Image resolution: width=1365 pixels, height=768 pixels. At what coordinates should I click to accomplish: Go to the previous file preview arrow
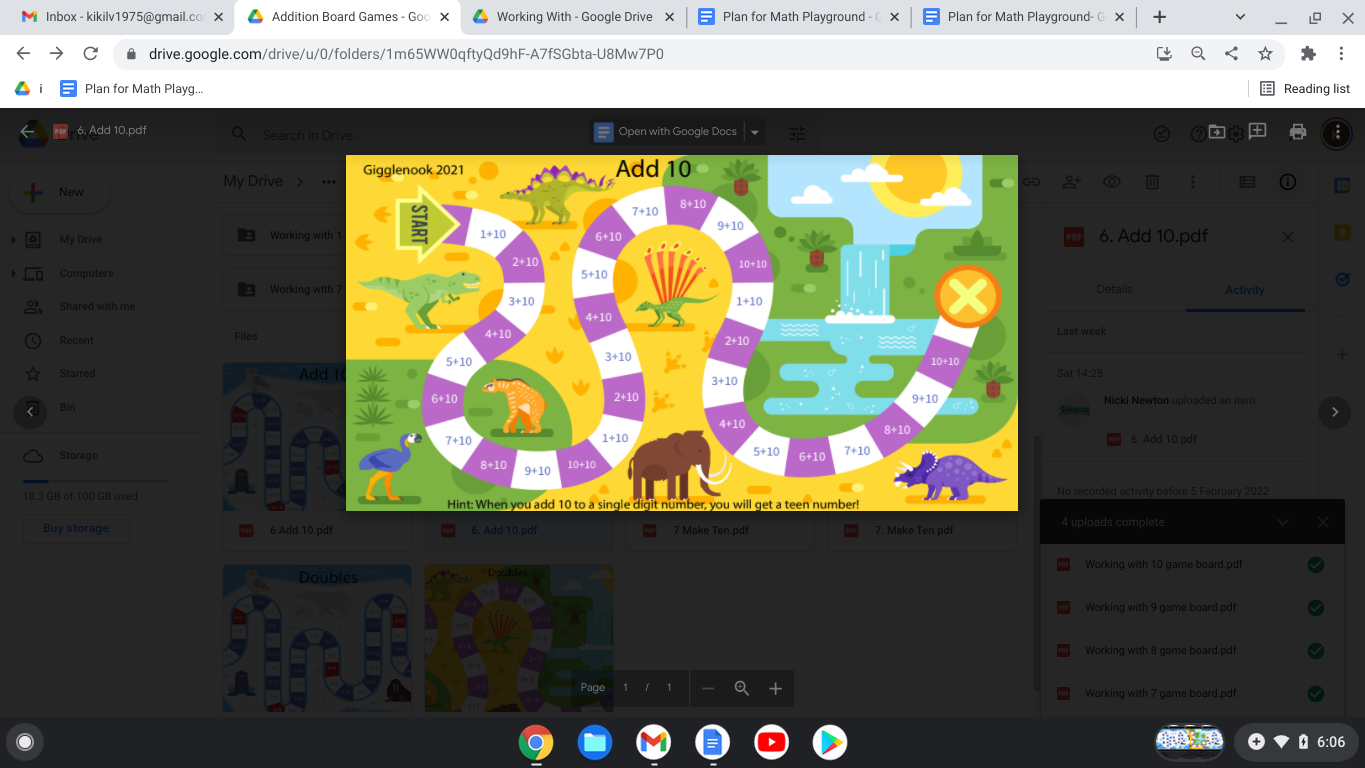(30, 411)
